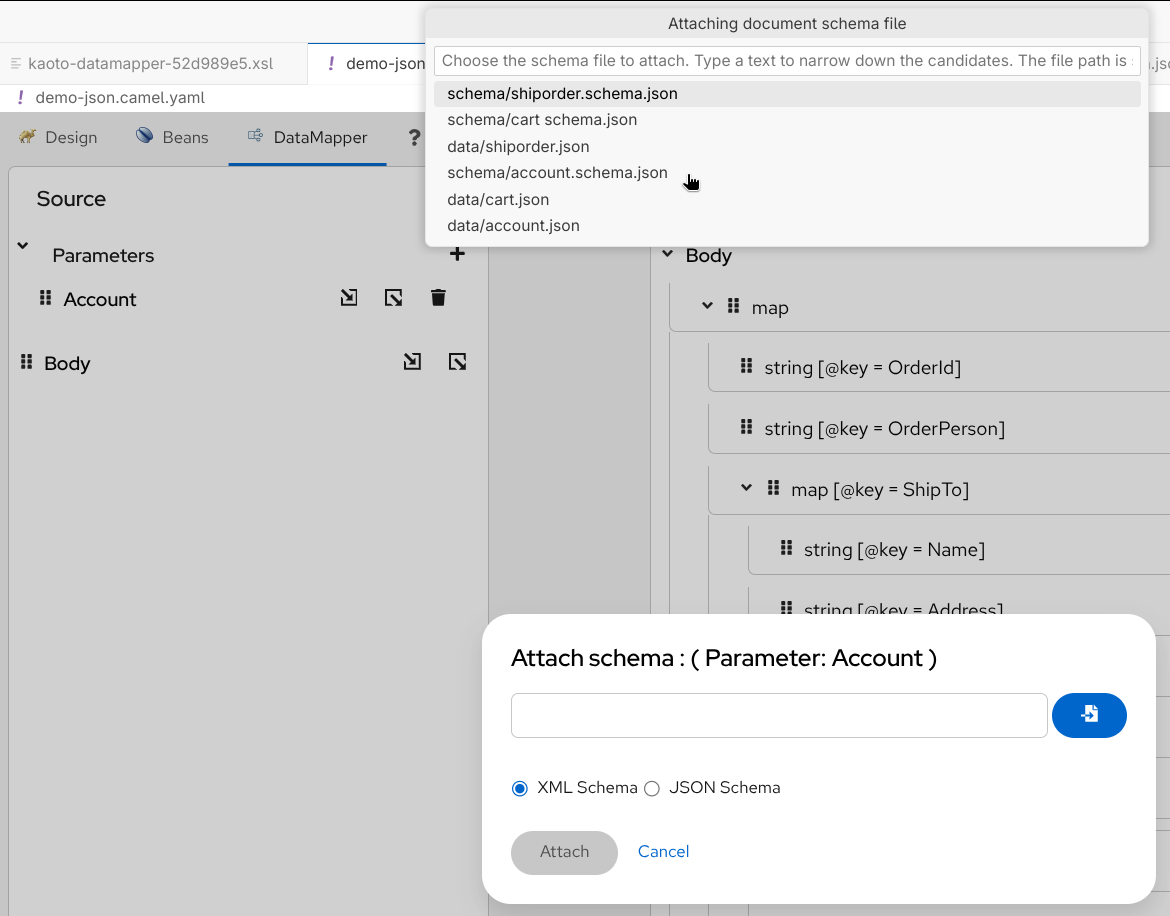Attach a schema to the Account parameter
This screenshot has height=916, width=1170.
(x=349, y=297)
